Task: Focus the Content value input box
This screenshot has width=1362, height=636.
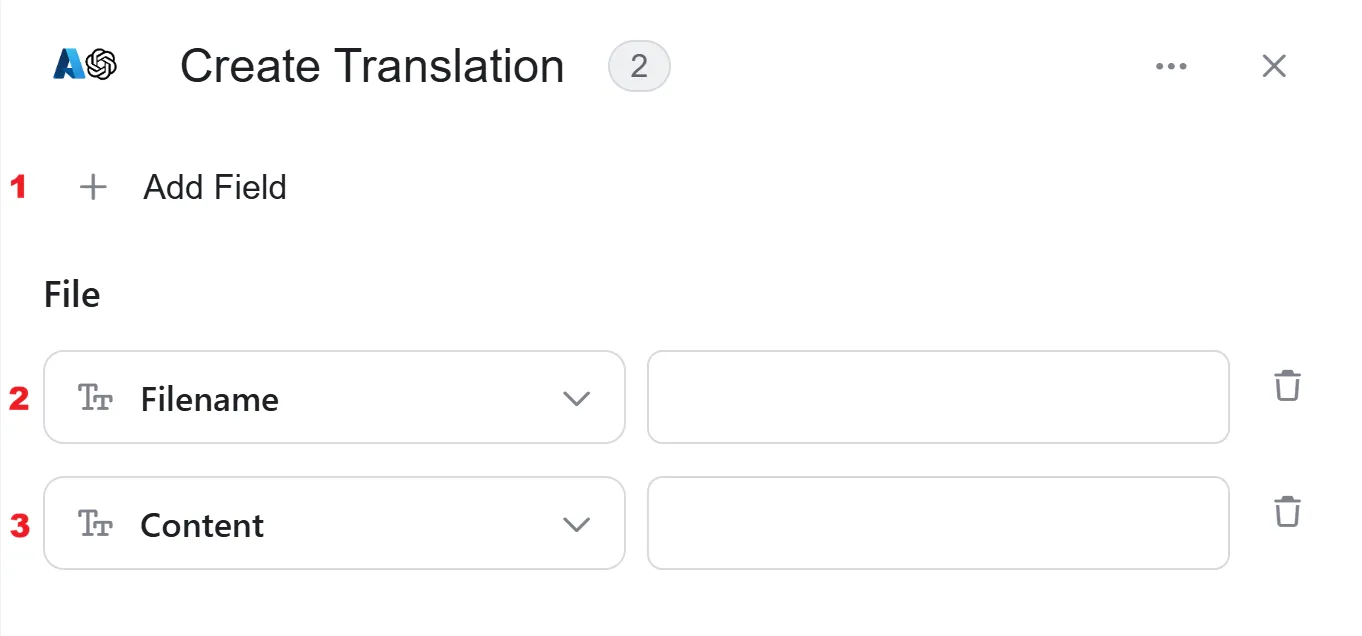Action: tap(938, 523)
